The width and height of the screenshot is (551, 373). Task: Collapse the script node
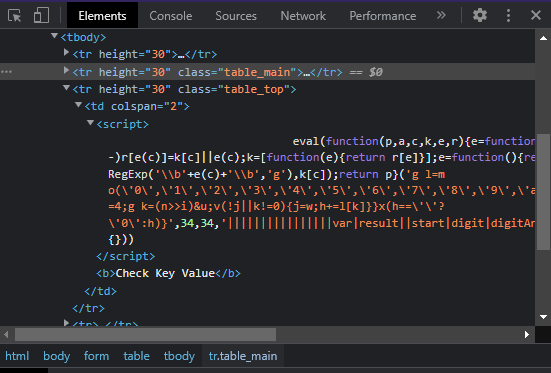click(x=90, y=123)
